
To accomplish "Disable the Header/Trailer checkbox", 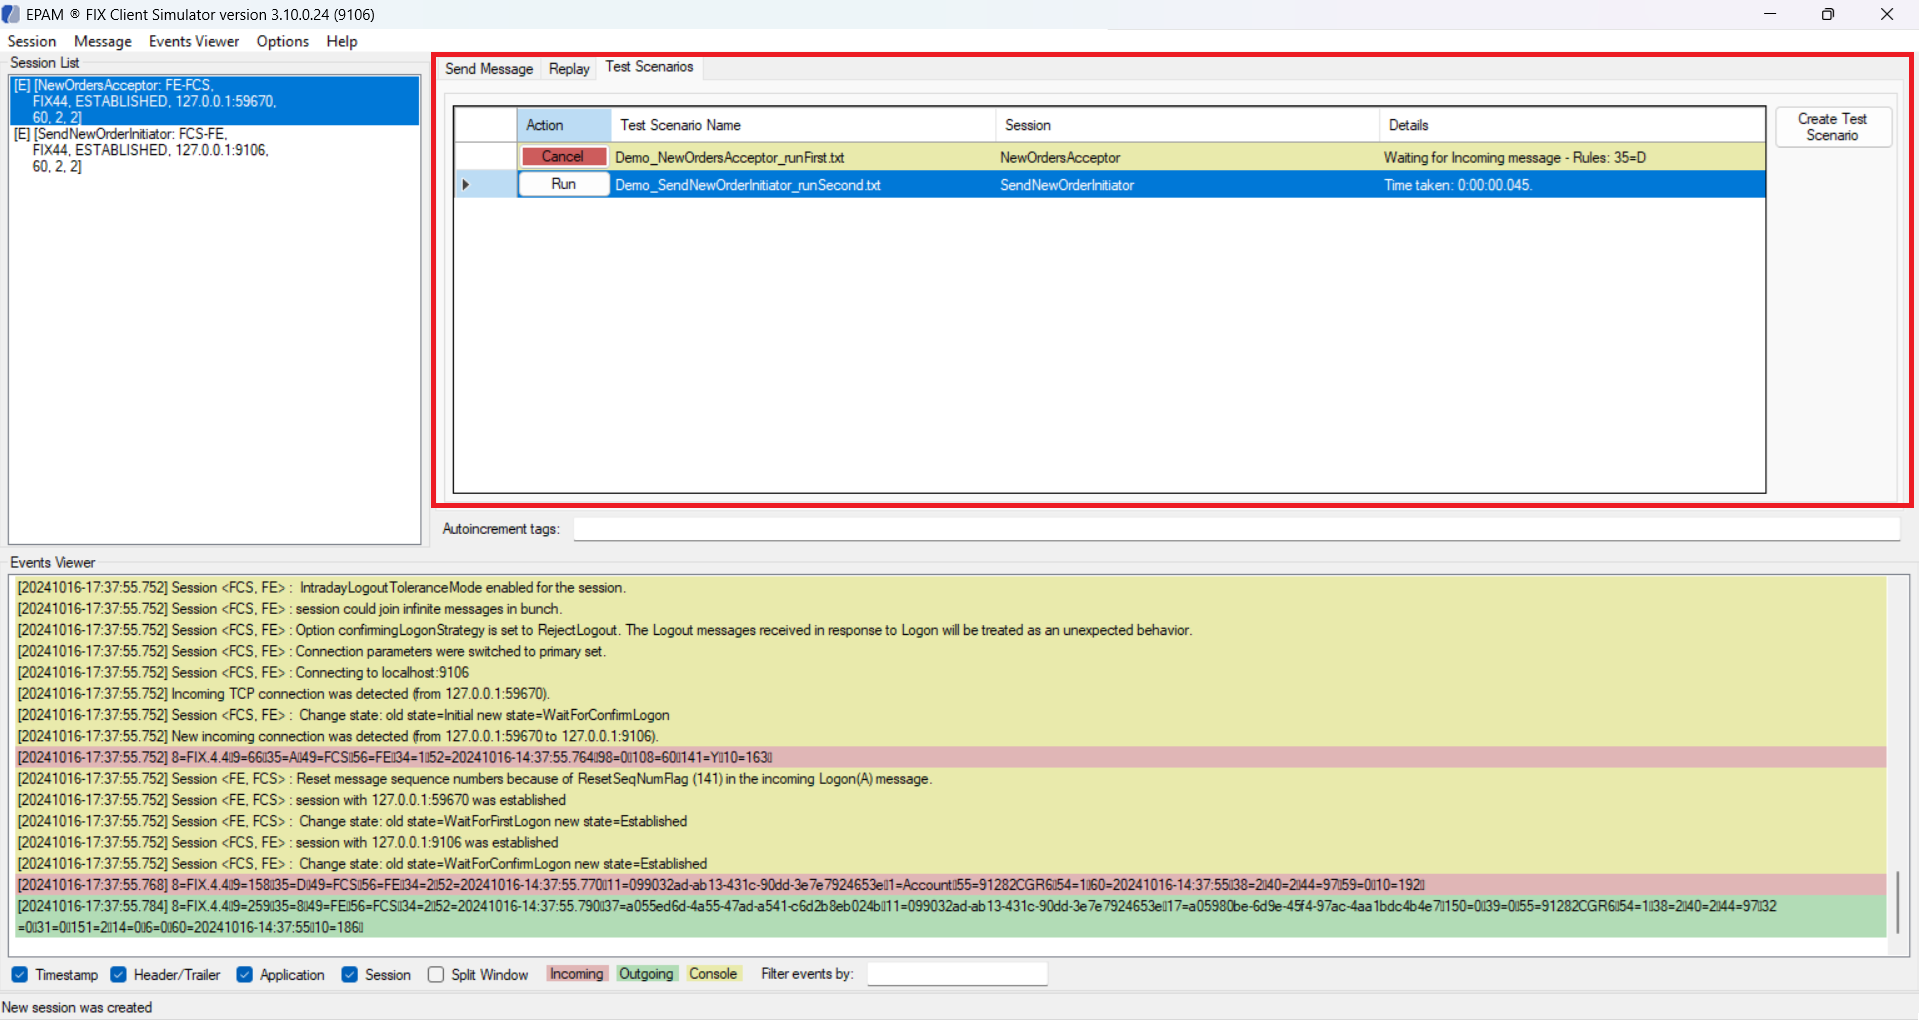I will [x=119, y=975].
